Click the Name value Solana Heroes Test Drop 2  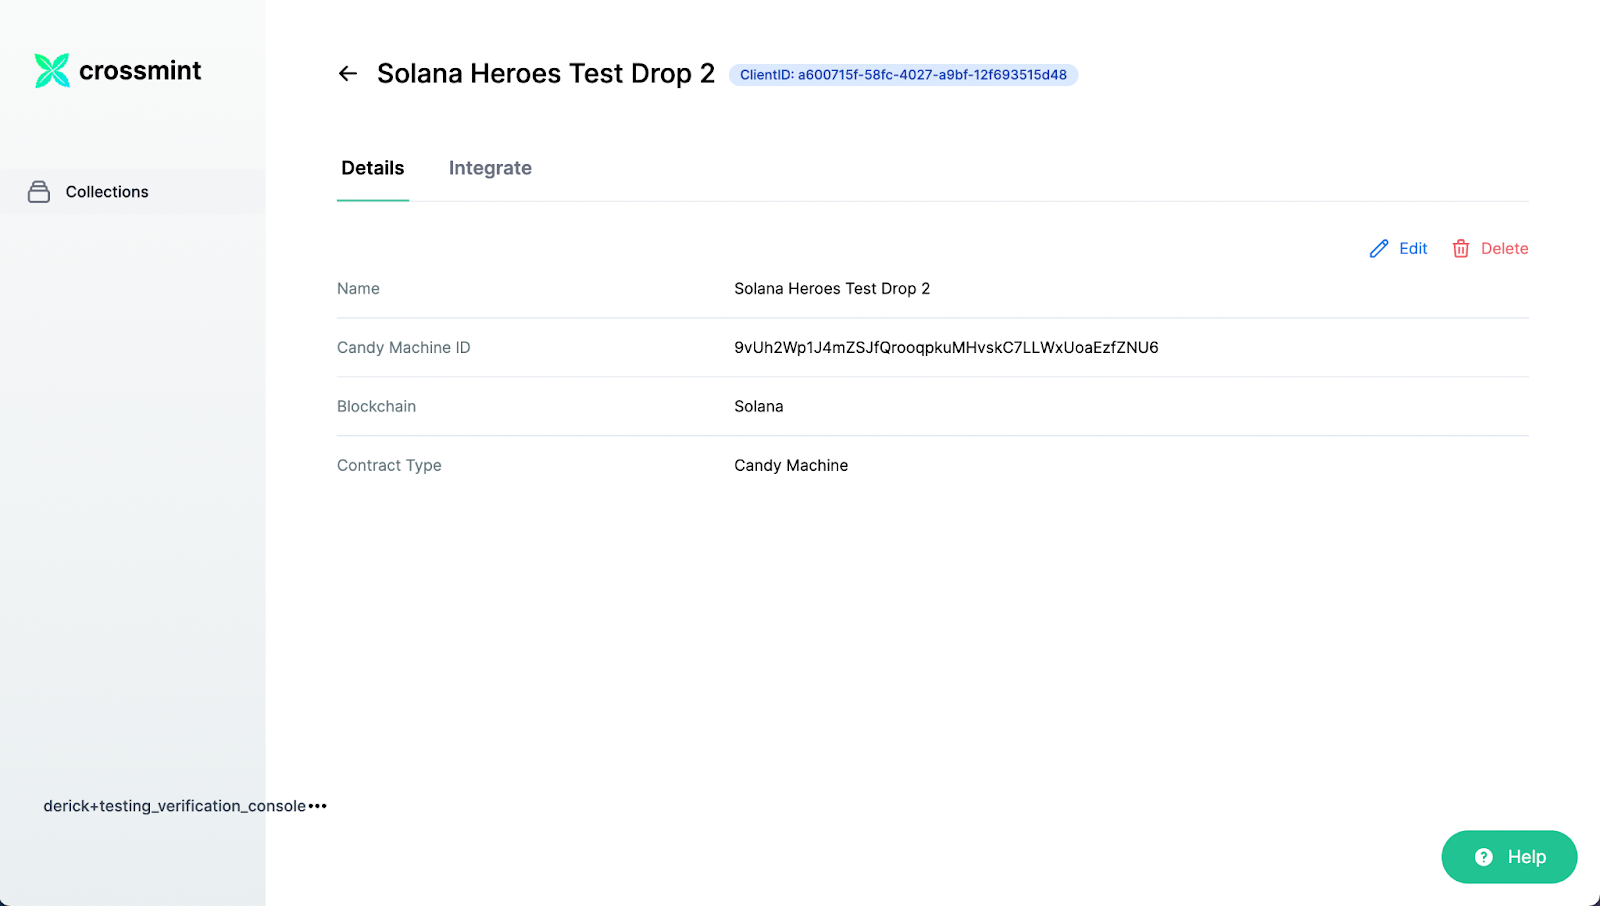tap(832, 289)
